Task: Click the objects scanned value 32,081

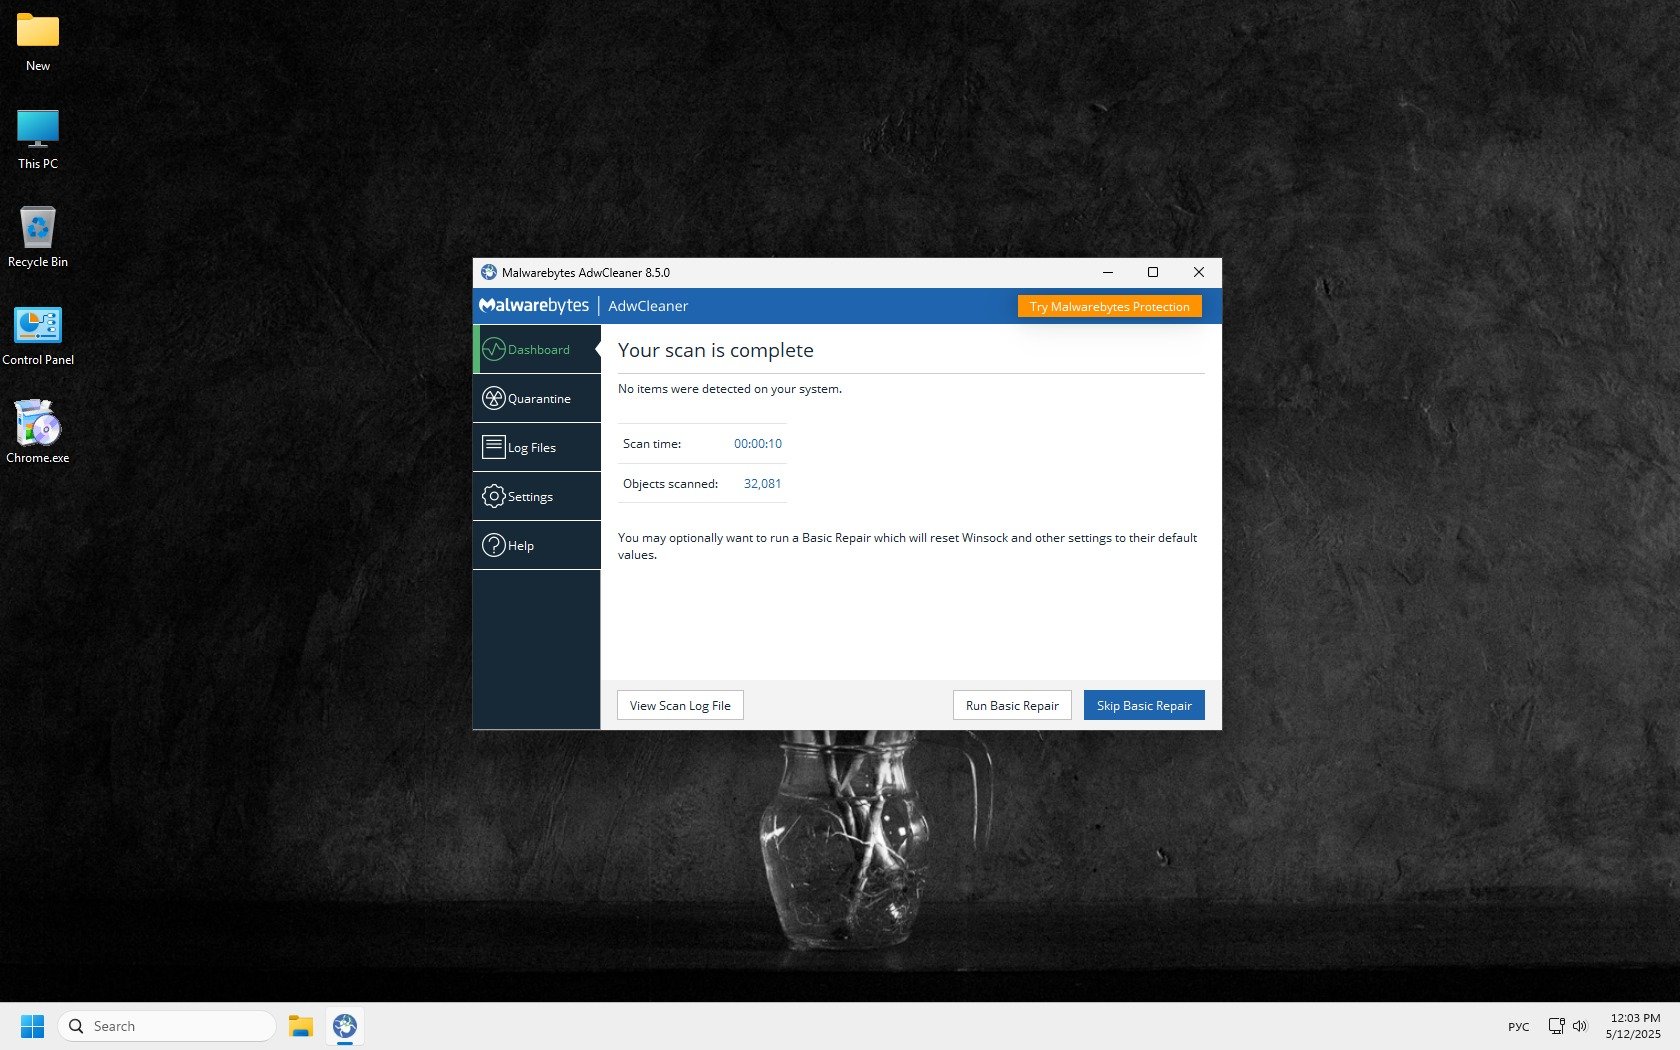Action: pos(762,484)
